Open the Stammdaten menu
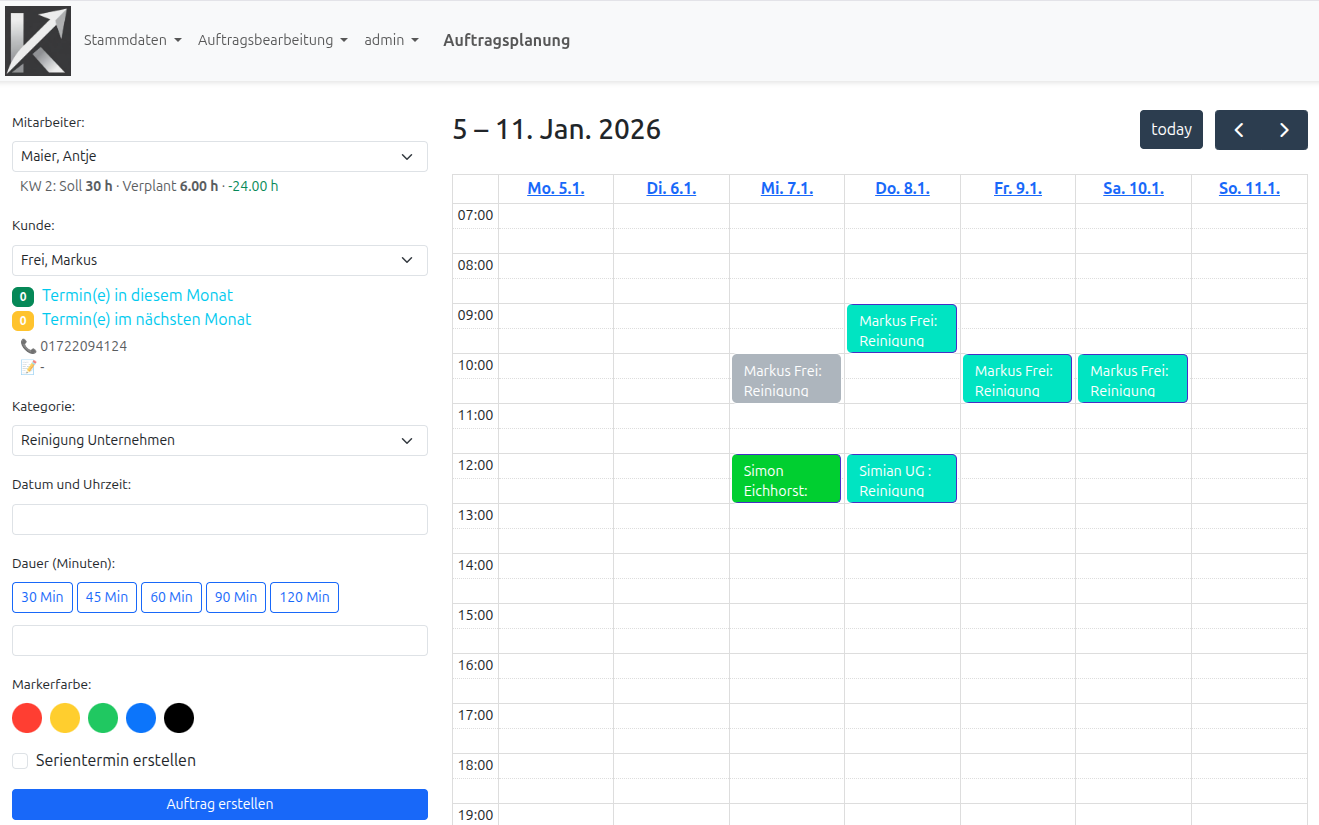The height and width of the screenshot is (825, 1319). [x=132, y=40]
